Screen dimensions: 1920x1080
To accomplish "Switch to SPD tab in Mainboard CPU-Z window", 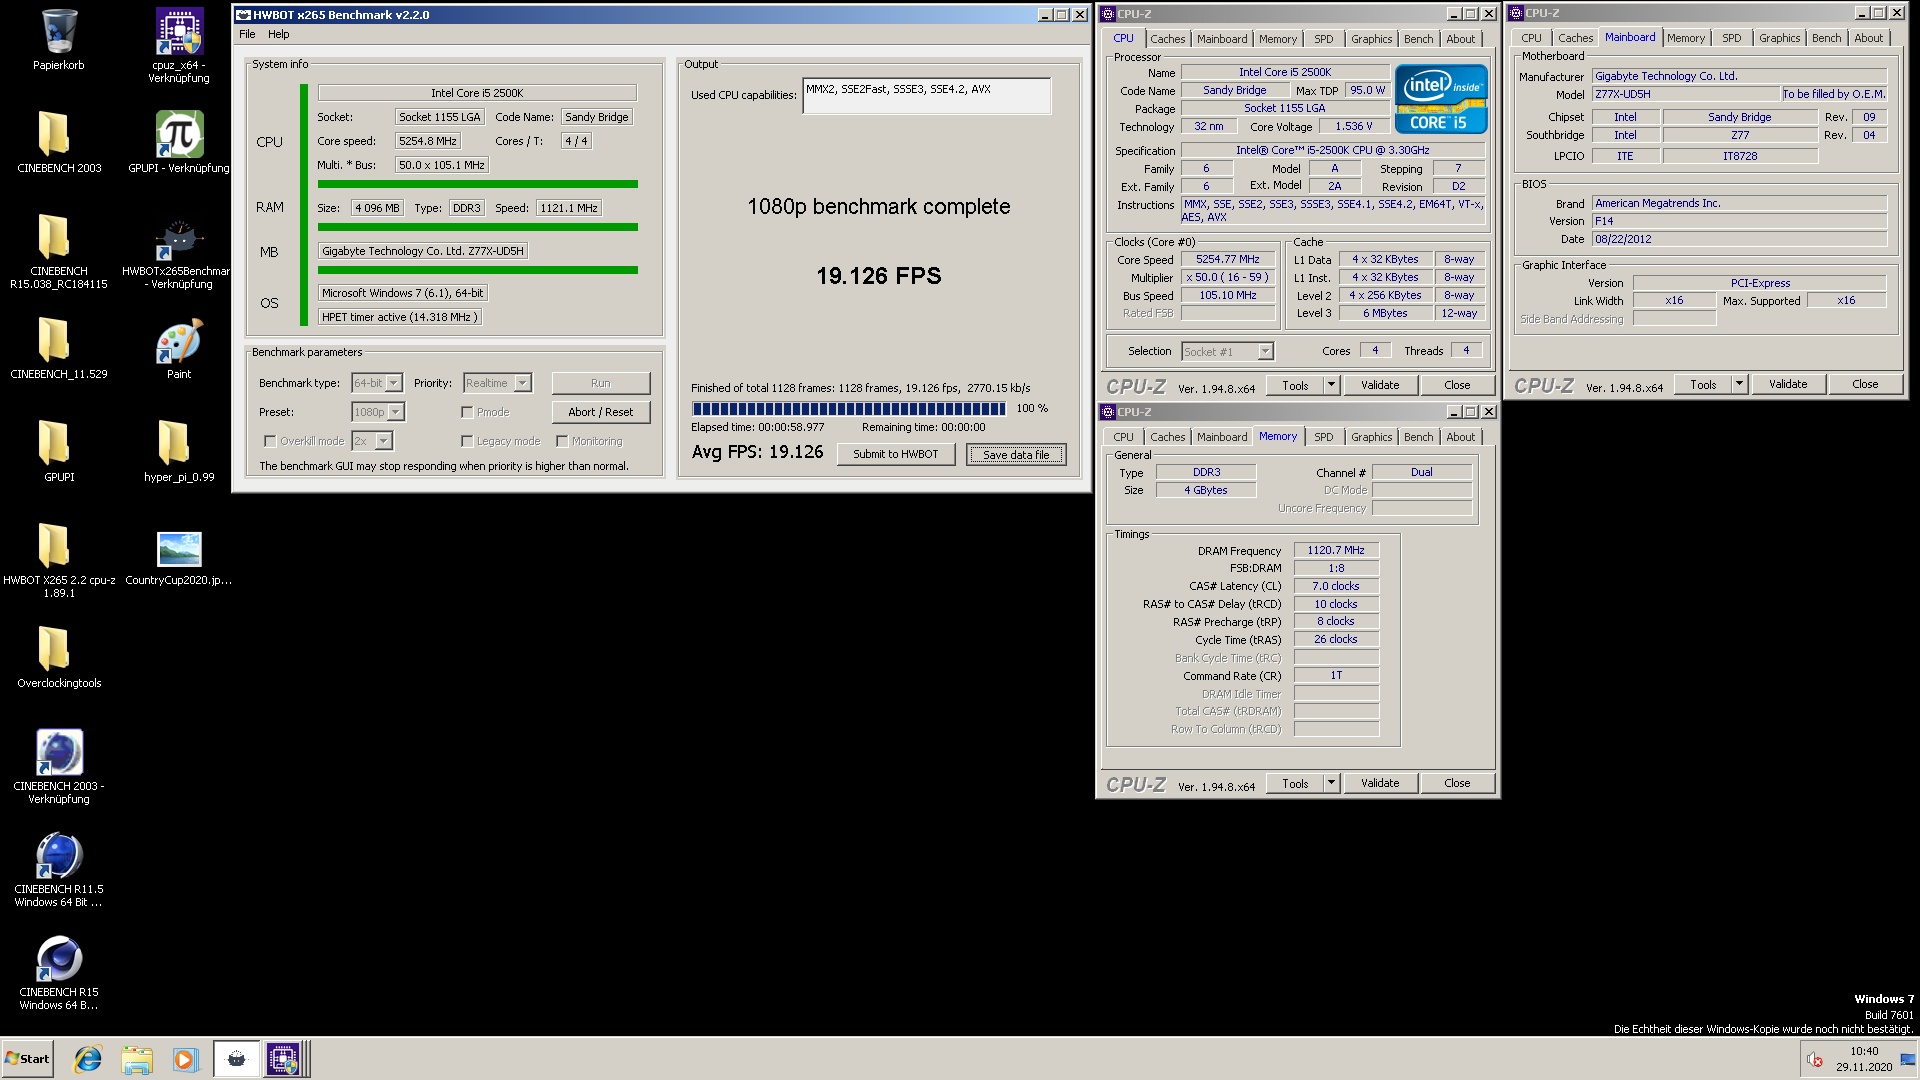I will [x=1731, y=38].
